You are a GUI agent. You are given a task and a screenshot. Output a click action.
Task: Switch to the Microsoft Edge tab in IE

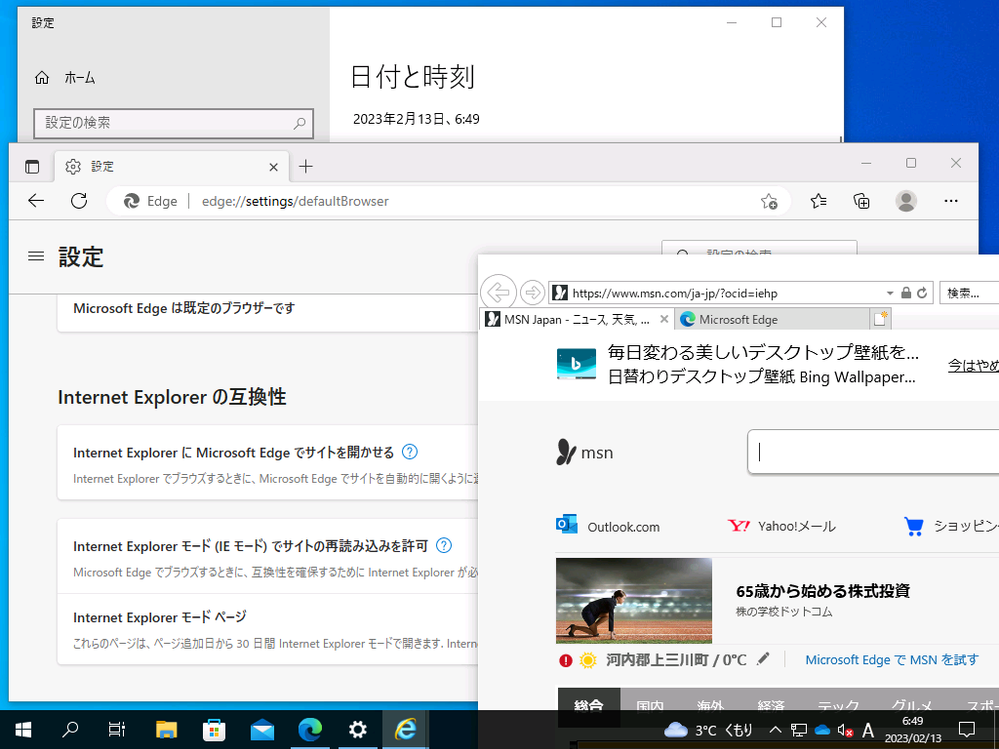click(772, 320)
